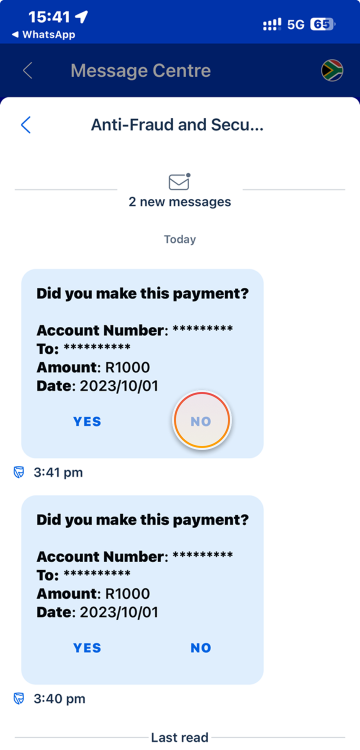Select the Message Centre header title
360x750 pixels.
(x=141, y=71)
